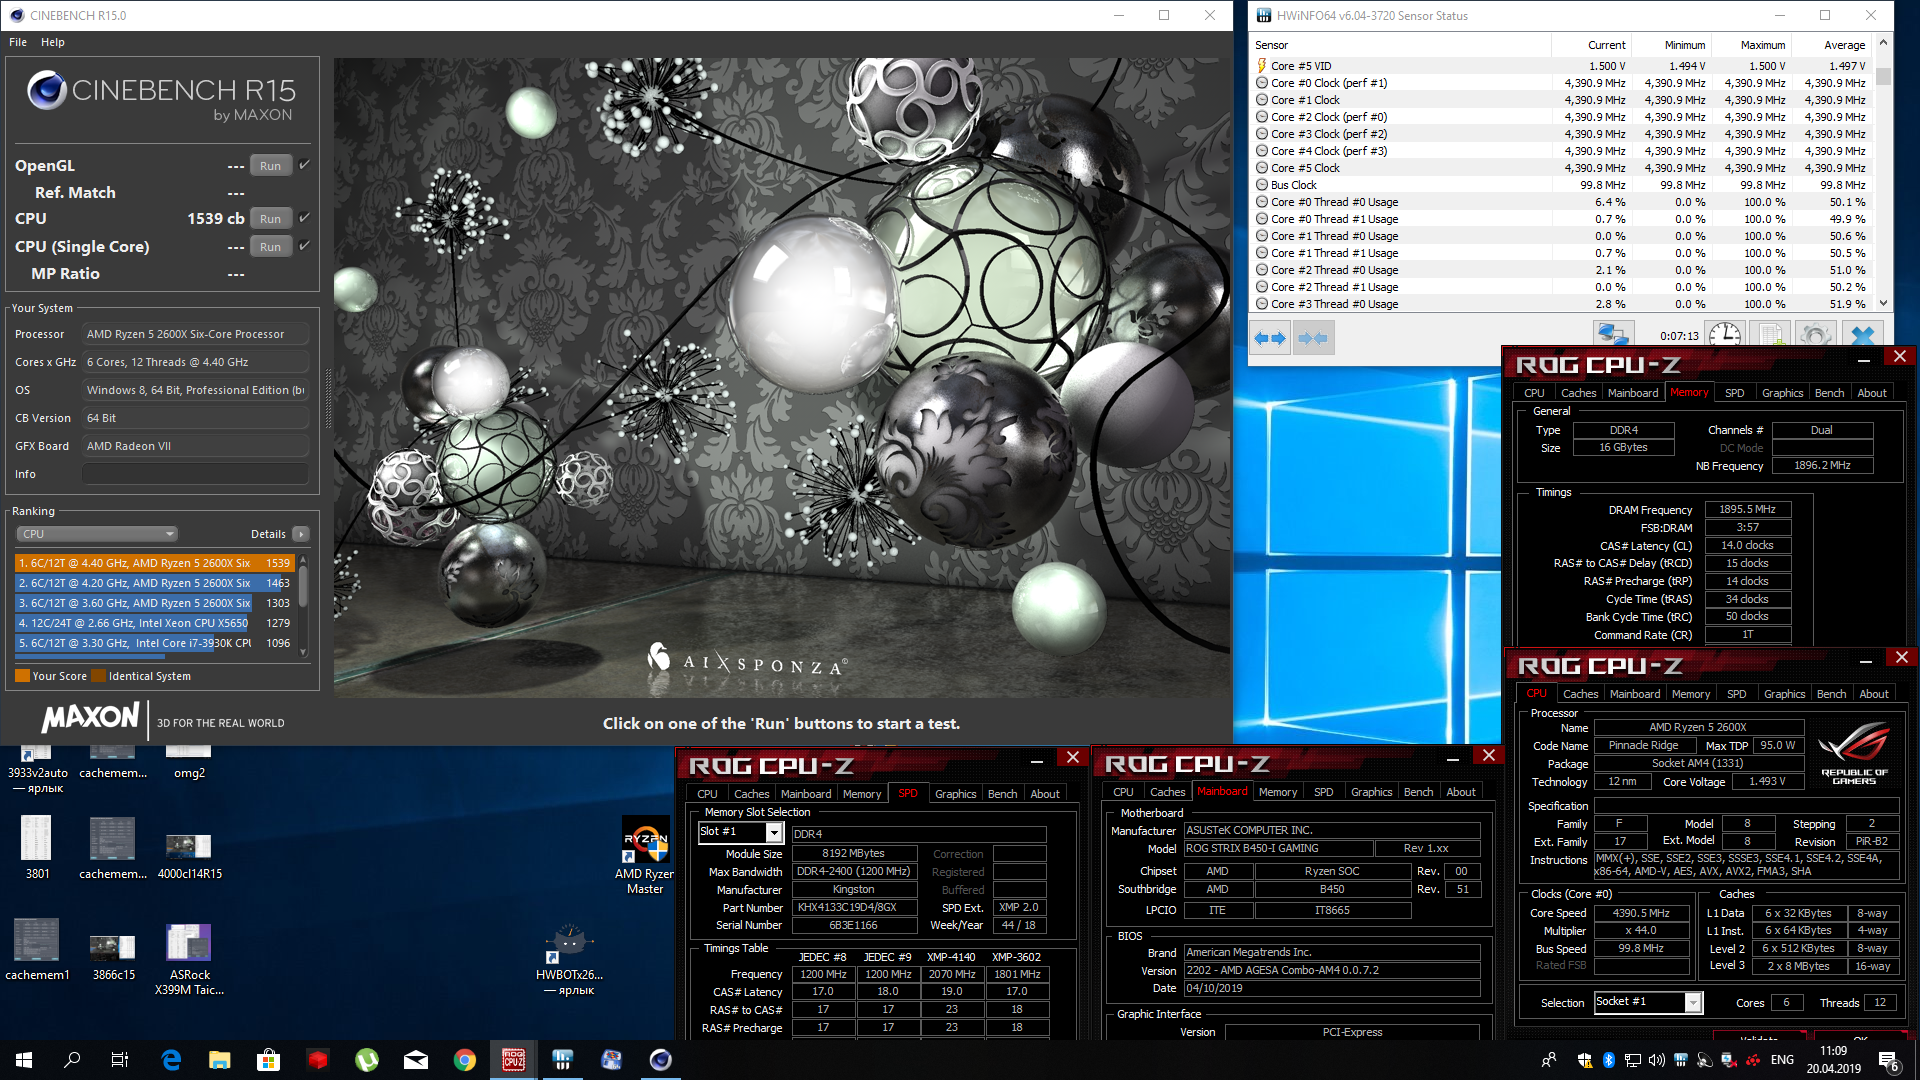Image resolution: width=1920 pixels, height=1080 pixels.
Task: Toggle checkbox next to CPU Run
Action: (x=305, y=218)
